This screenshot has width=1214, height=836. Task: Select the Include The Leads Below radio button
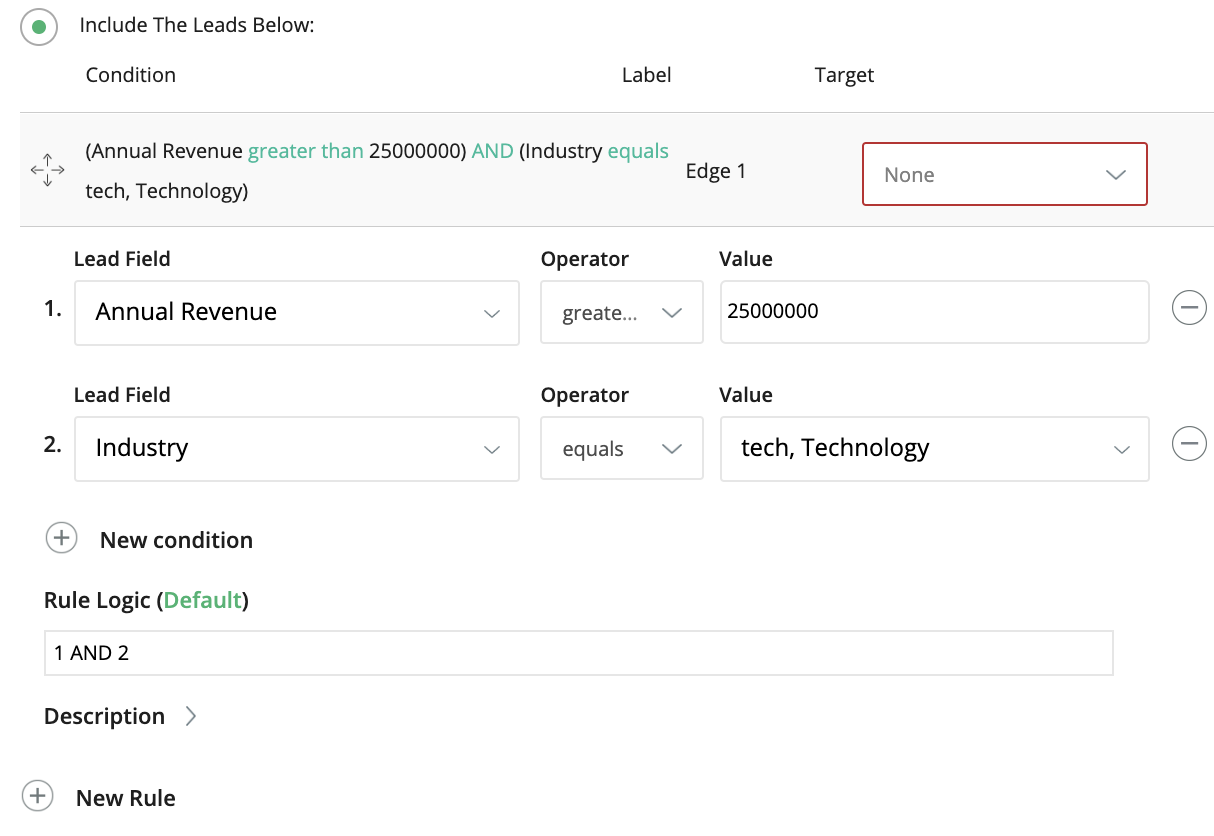(x=39, y=27)
